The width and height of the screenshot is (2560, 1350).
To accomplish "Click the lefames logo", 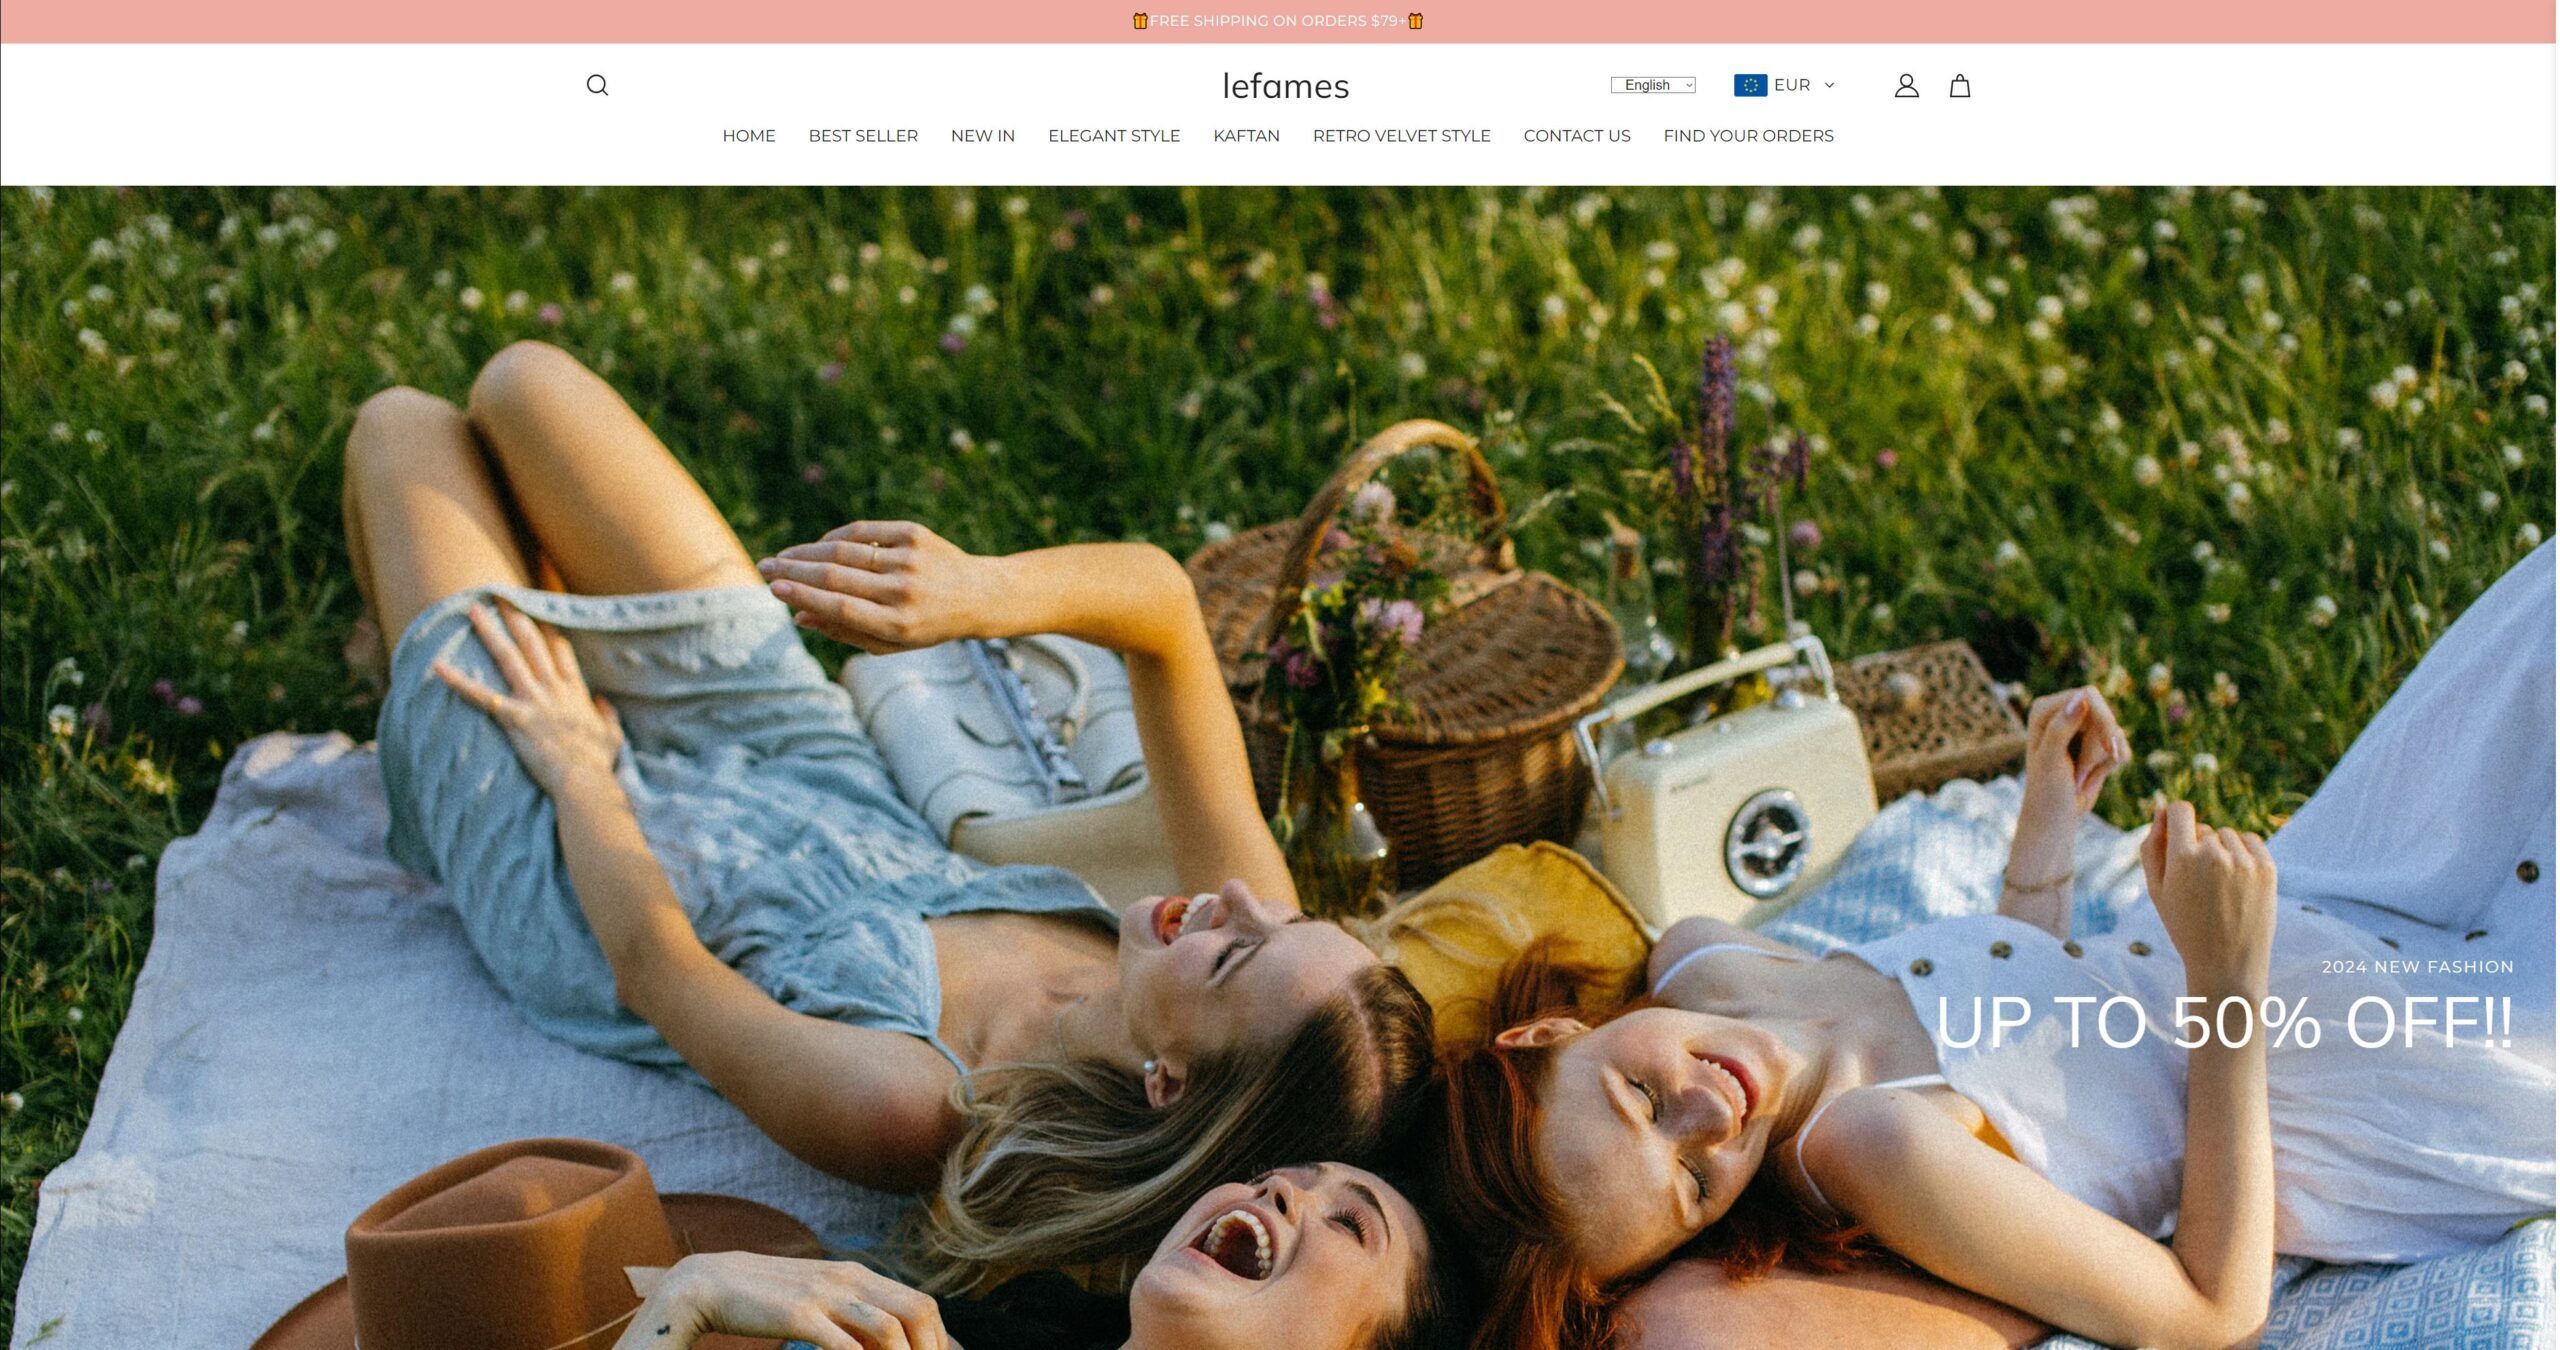I will [1285, 86].
